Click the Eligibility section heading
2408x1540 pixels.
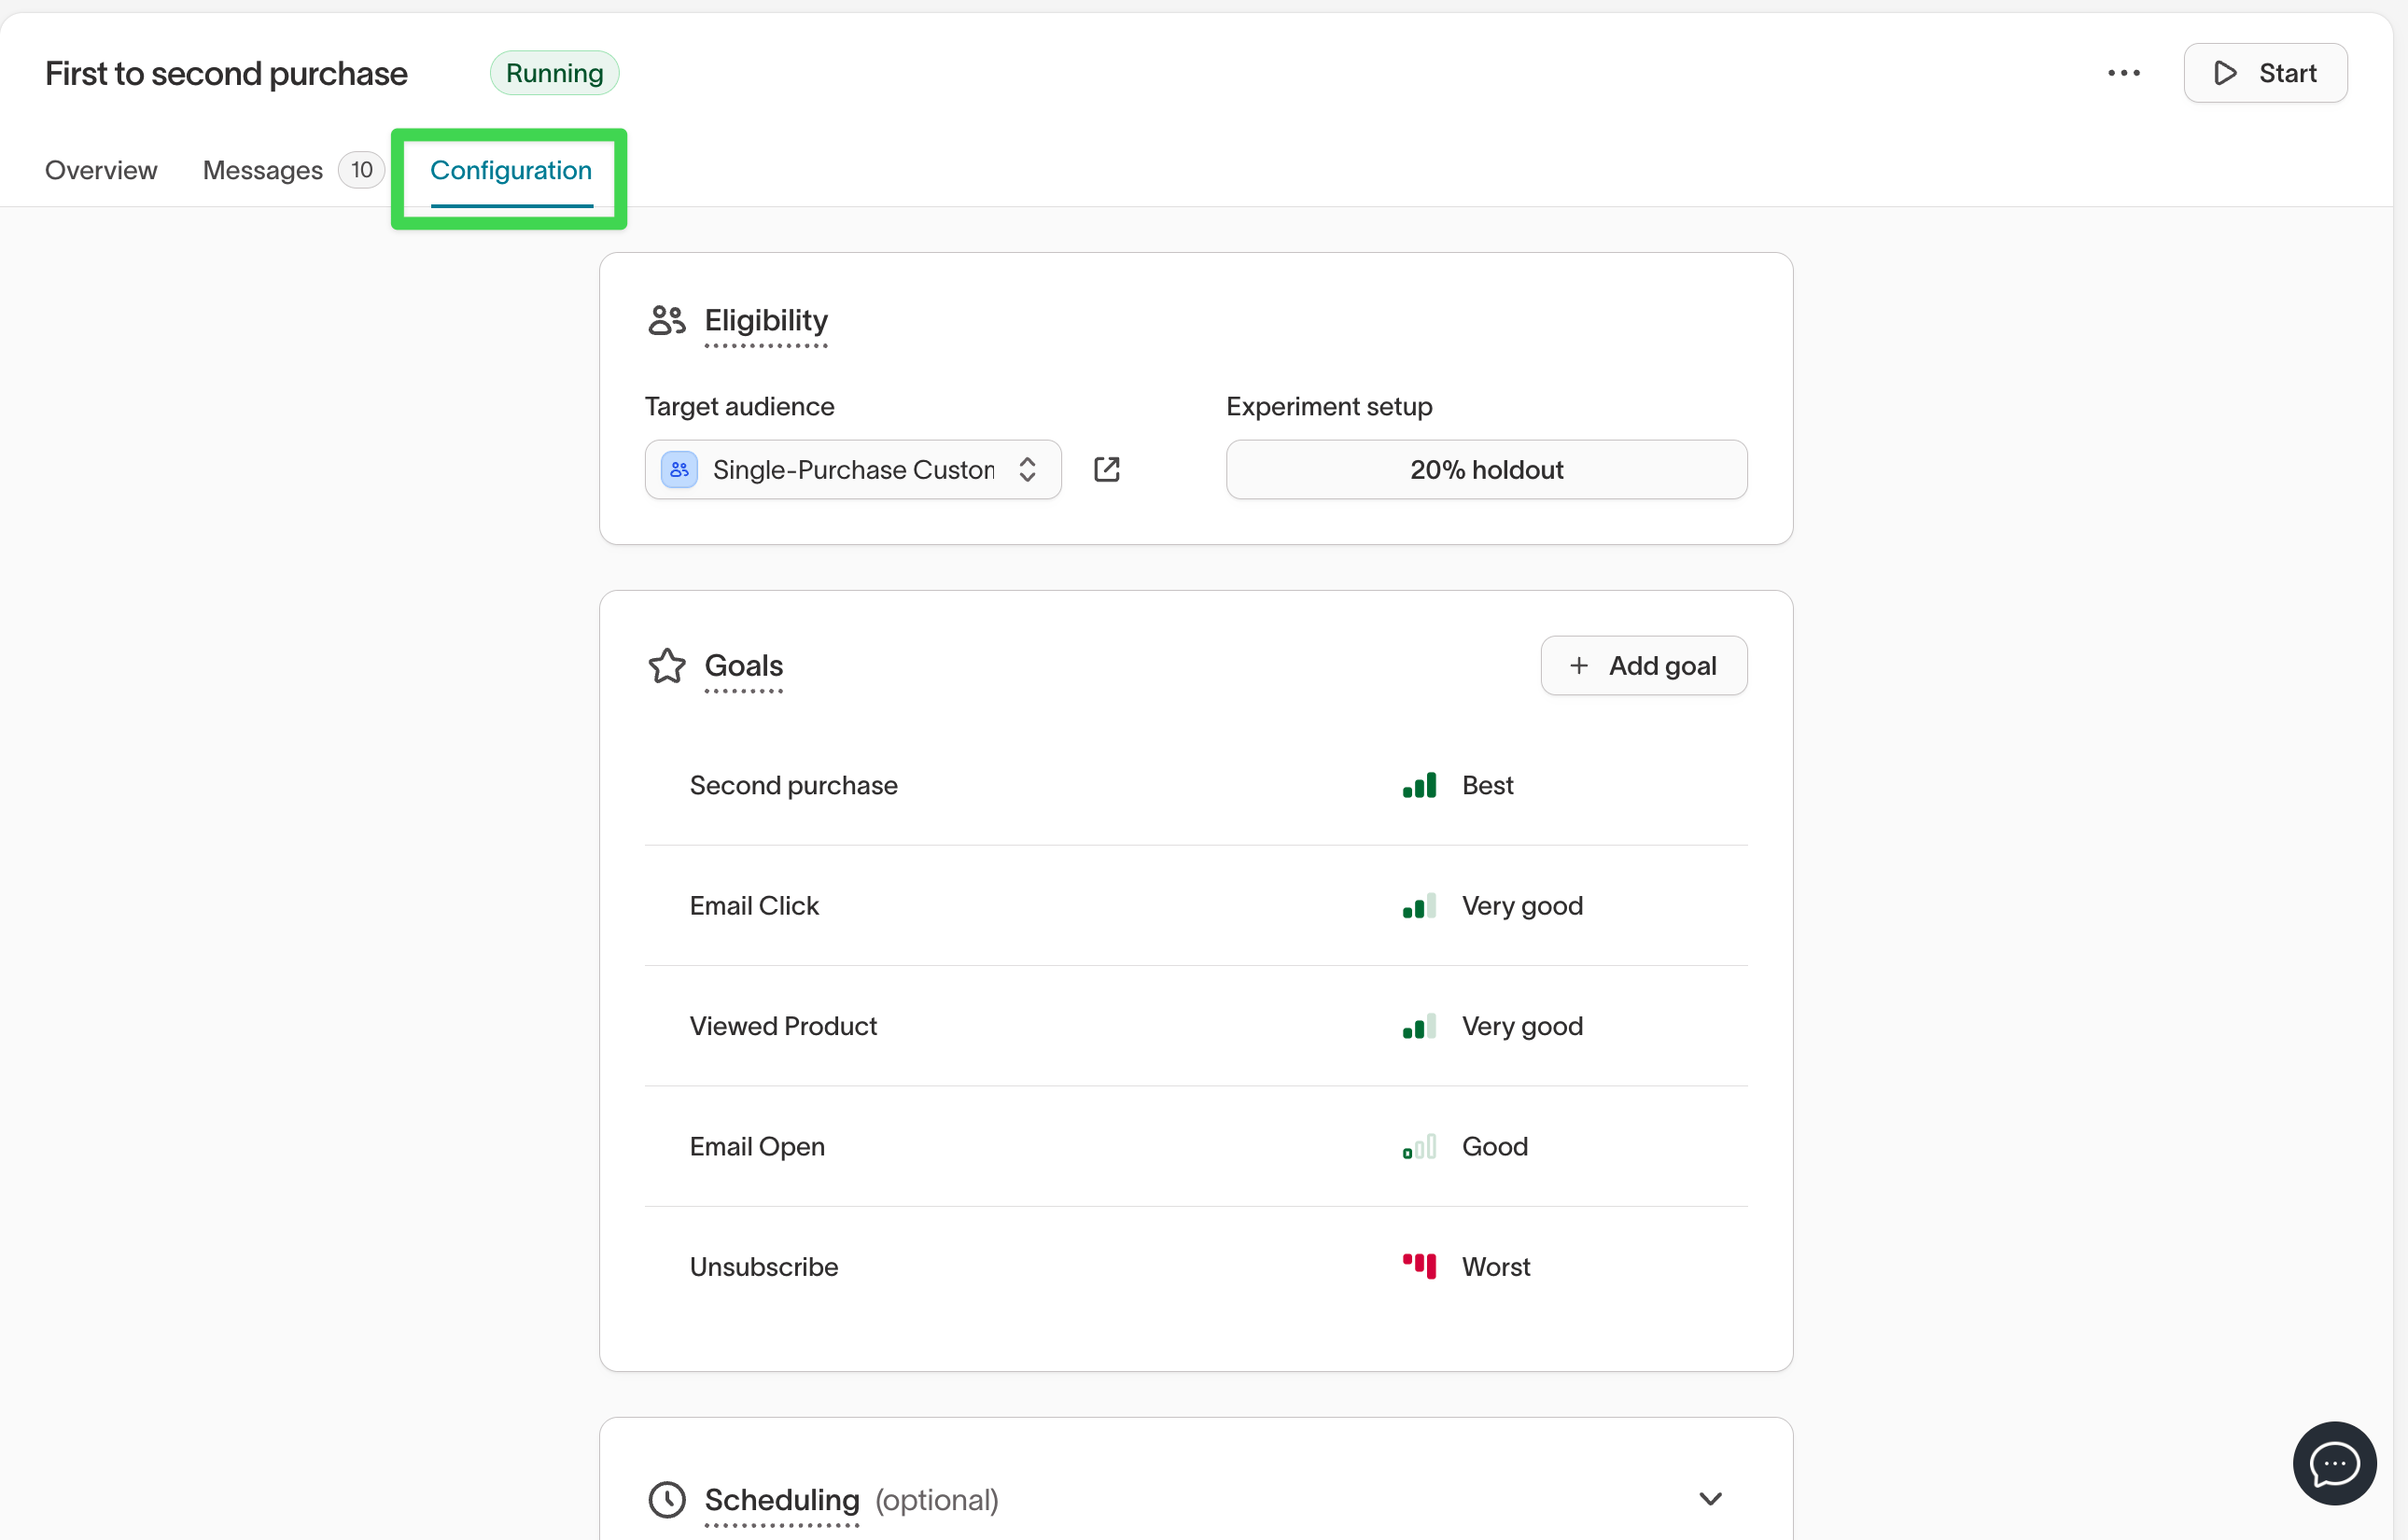pos(766,321)
